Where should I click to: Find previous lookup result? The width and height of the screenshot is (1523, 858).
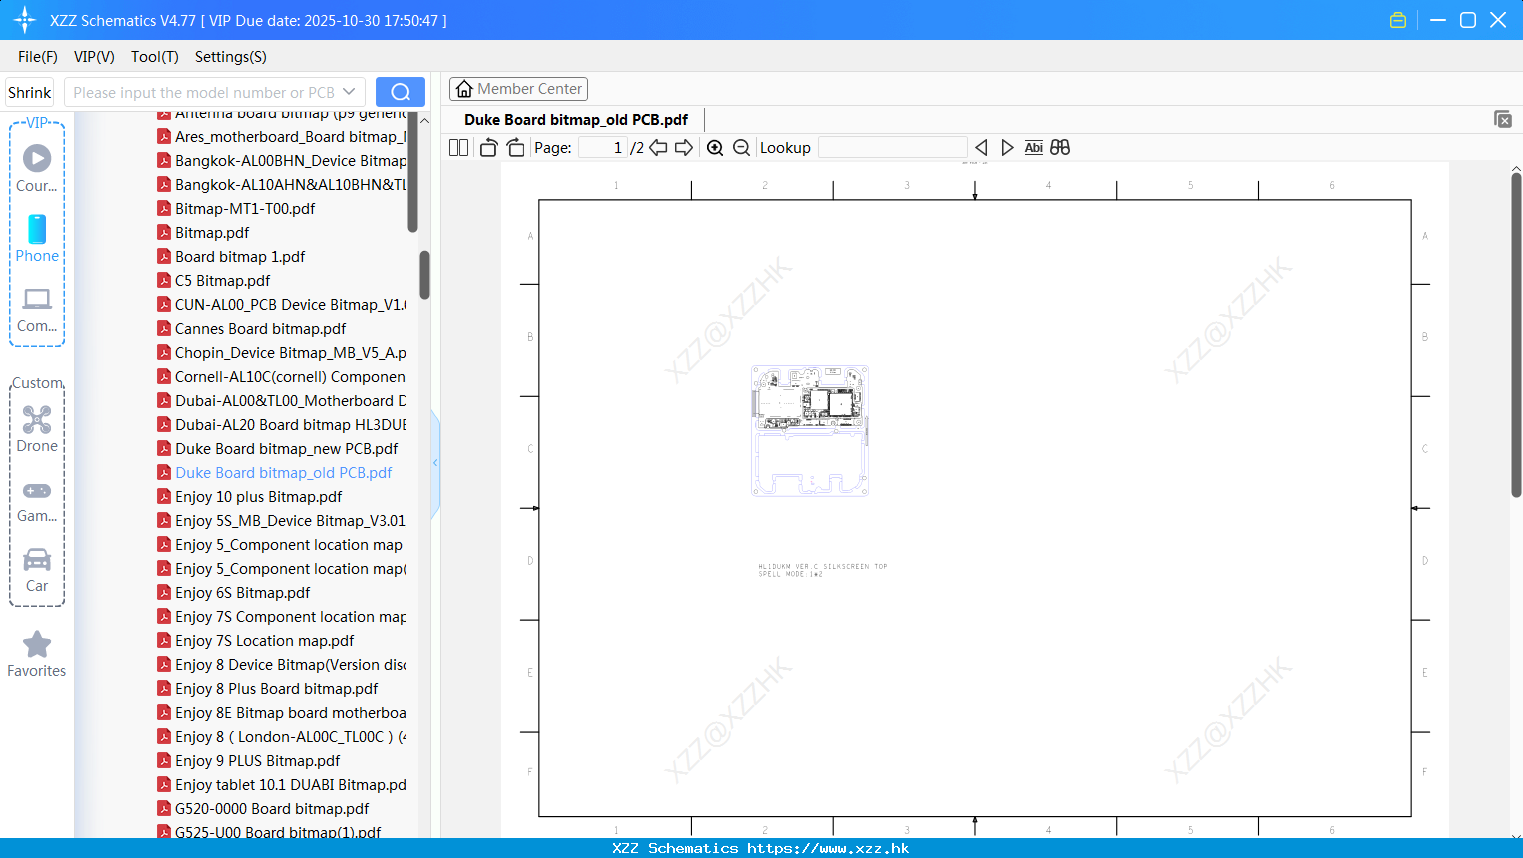pyautogui.click(x=981, y=147)
